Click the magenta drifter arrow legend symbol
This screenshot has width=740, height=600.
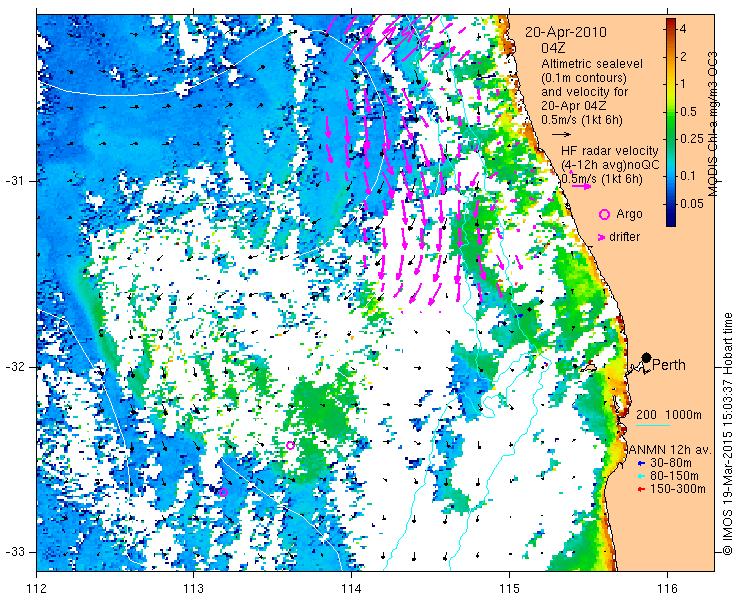(x=601, y=237)
